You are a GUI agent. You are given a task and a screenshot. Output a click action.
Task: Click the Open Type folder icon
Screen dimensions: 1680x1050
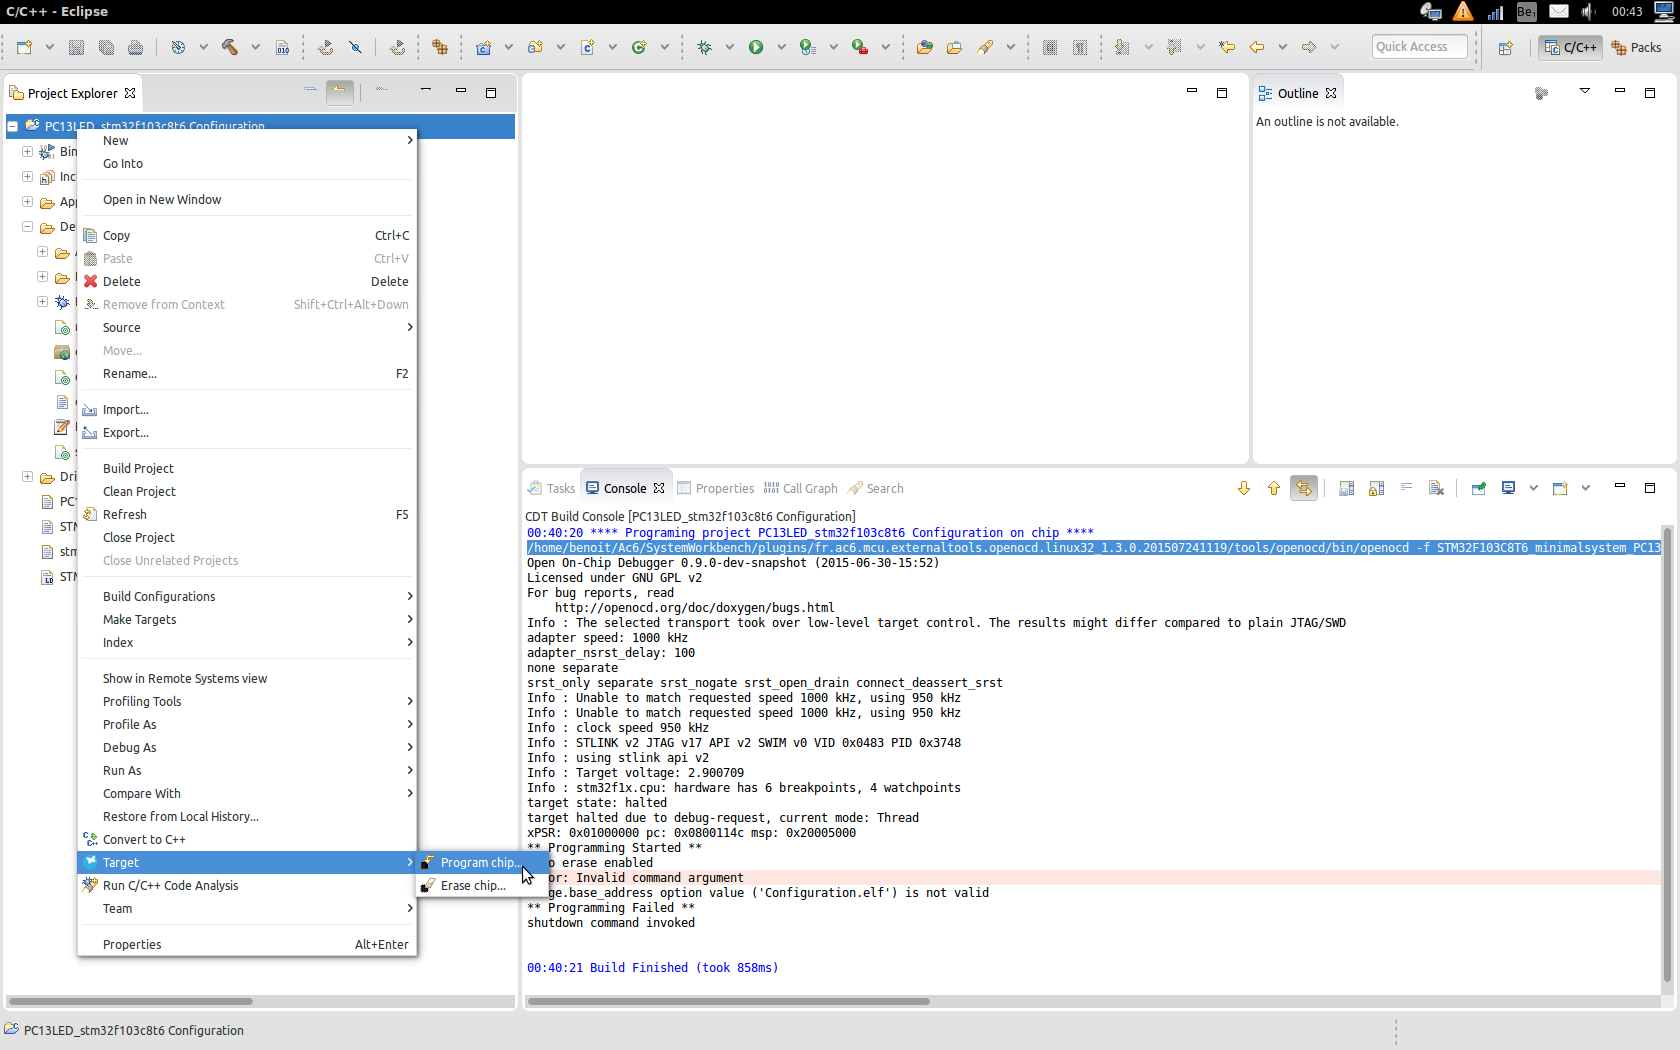(924, 47)
